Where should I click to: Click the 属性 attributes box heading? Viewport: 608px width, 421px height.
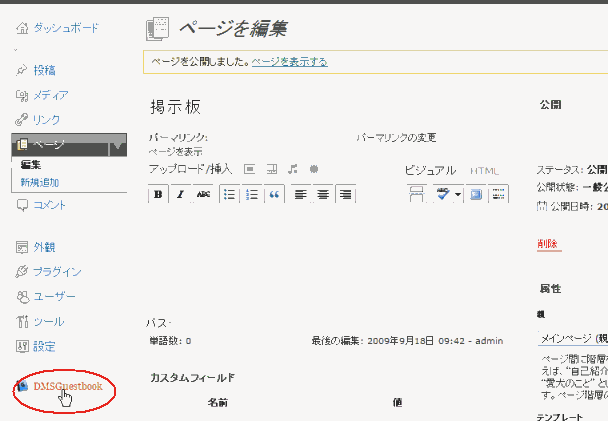551,288
